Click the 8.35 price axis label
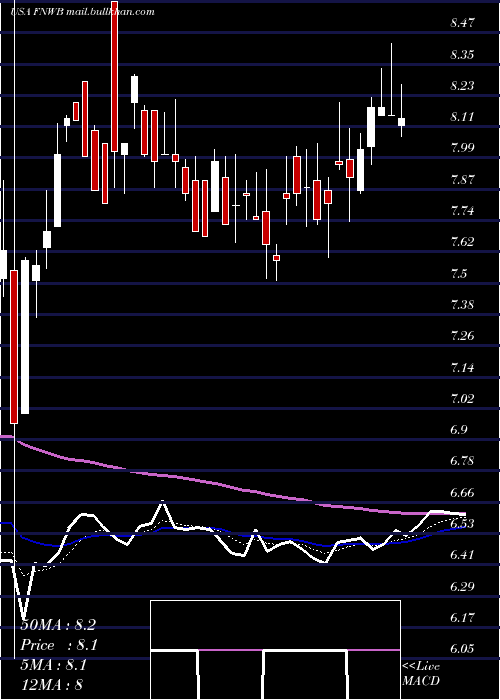 462,54
